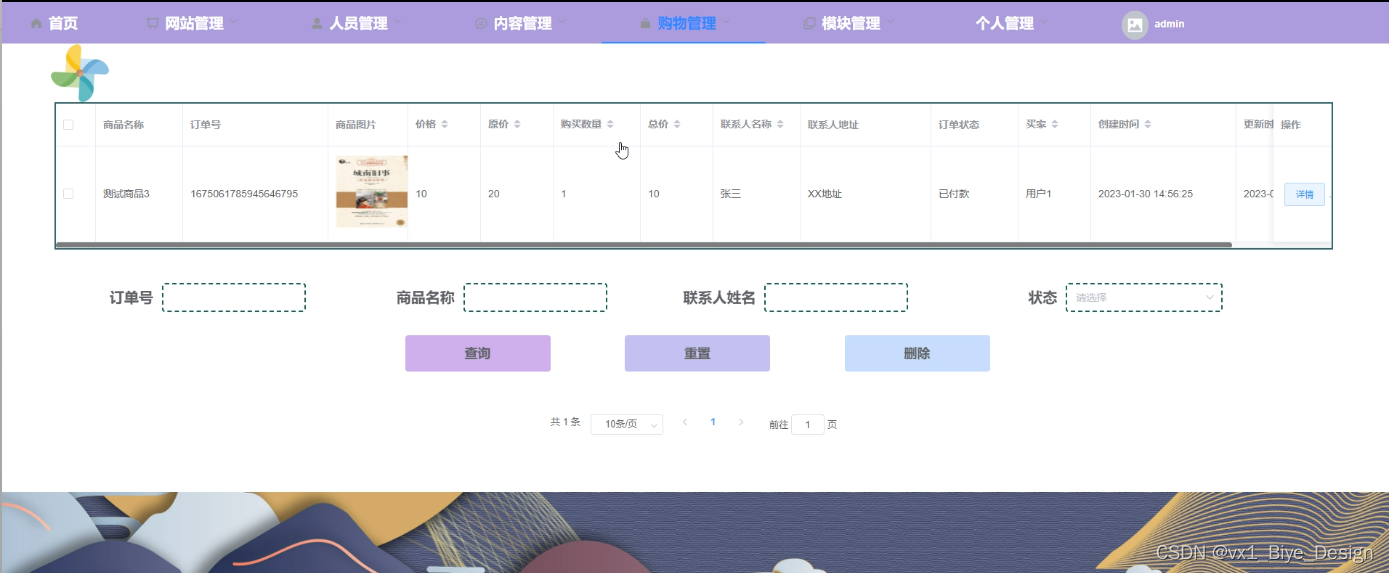Expand the 购物管理 menu chevron
The height and width of the screenshot is (573, 1389).
point(726,21)
